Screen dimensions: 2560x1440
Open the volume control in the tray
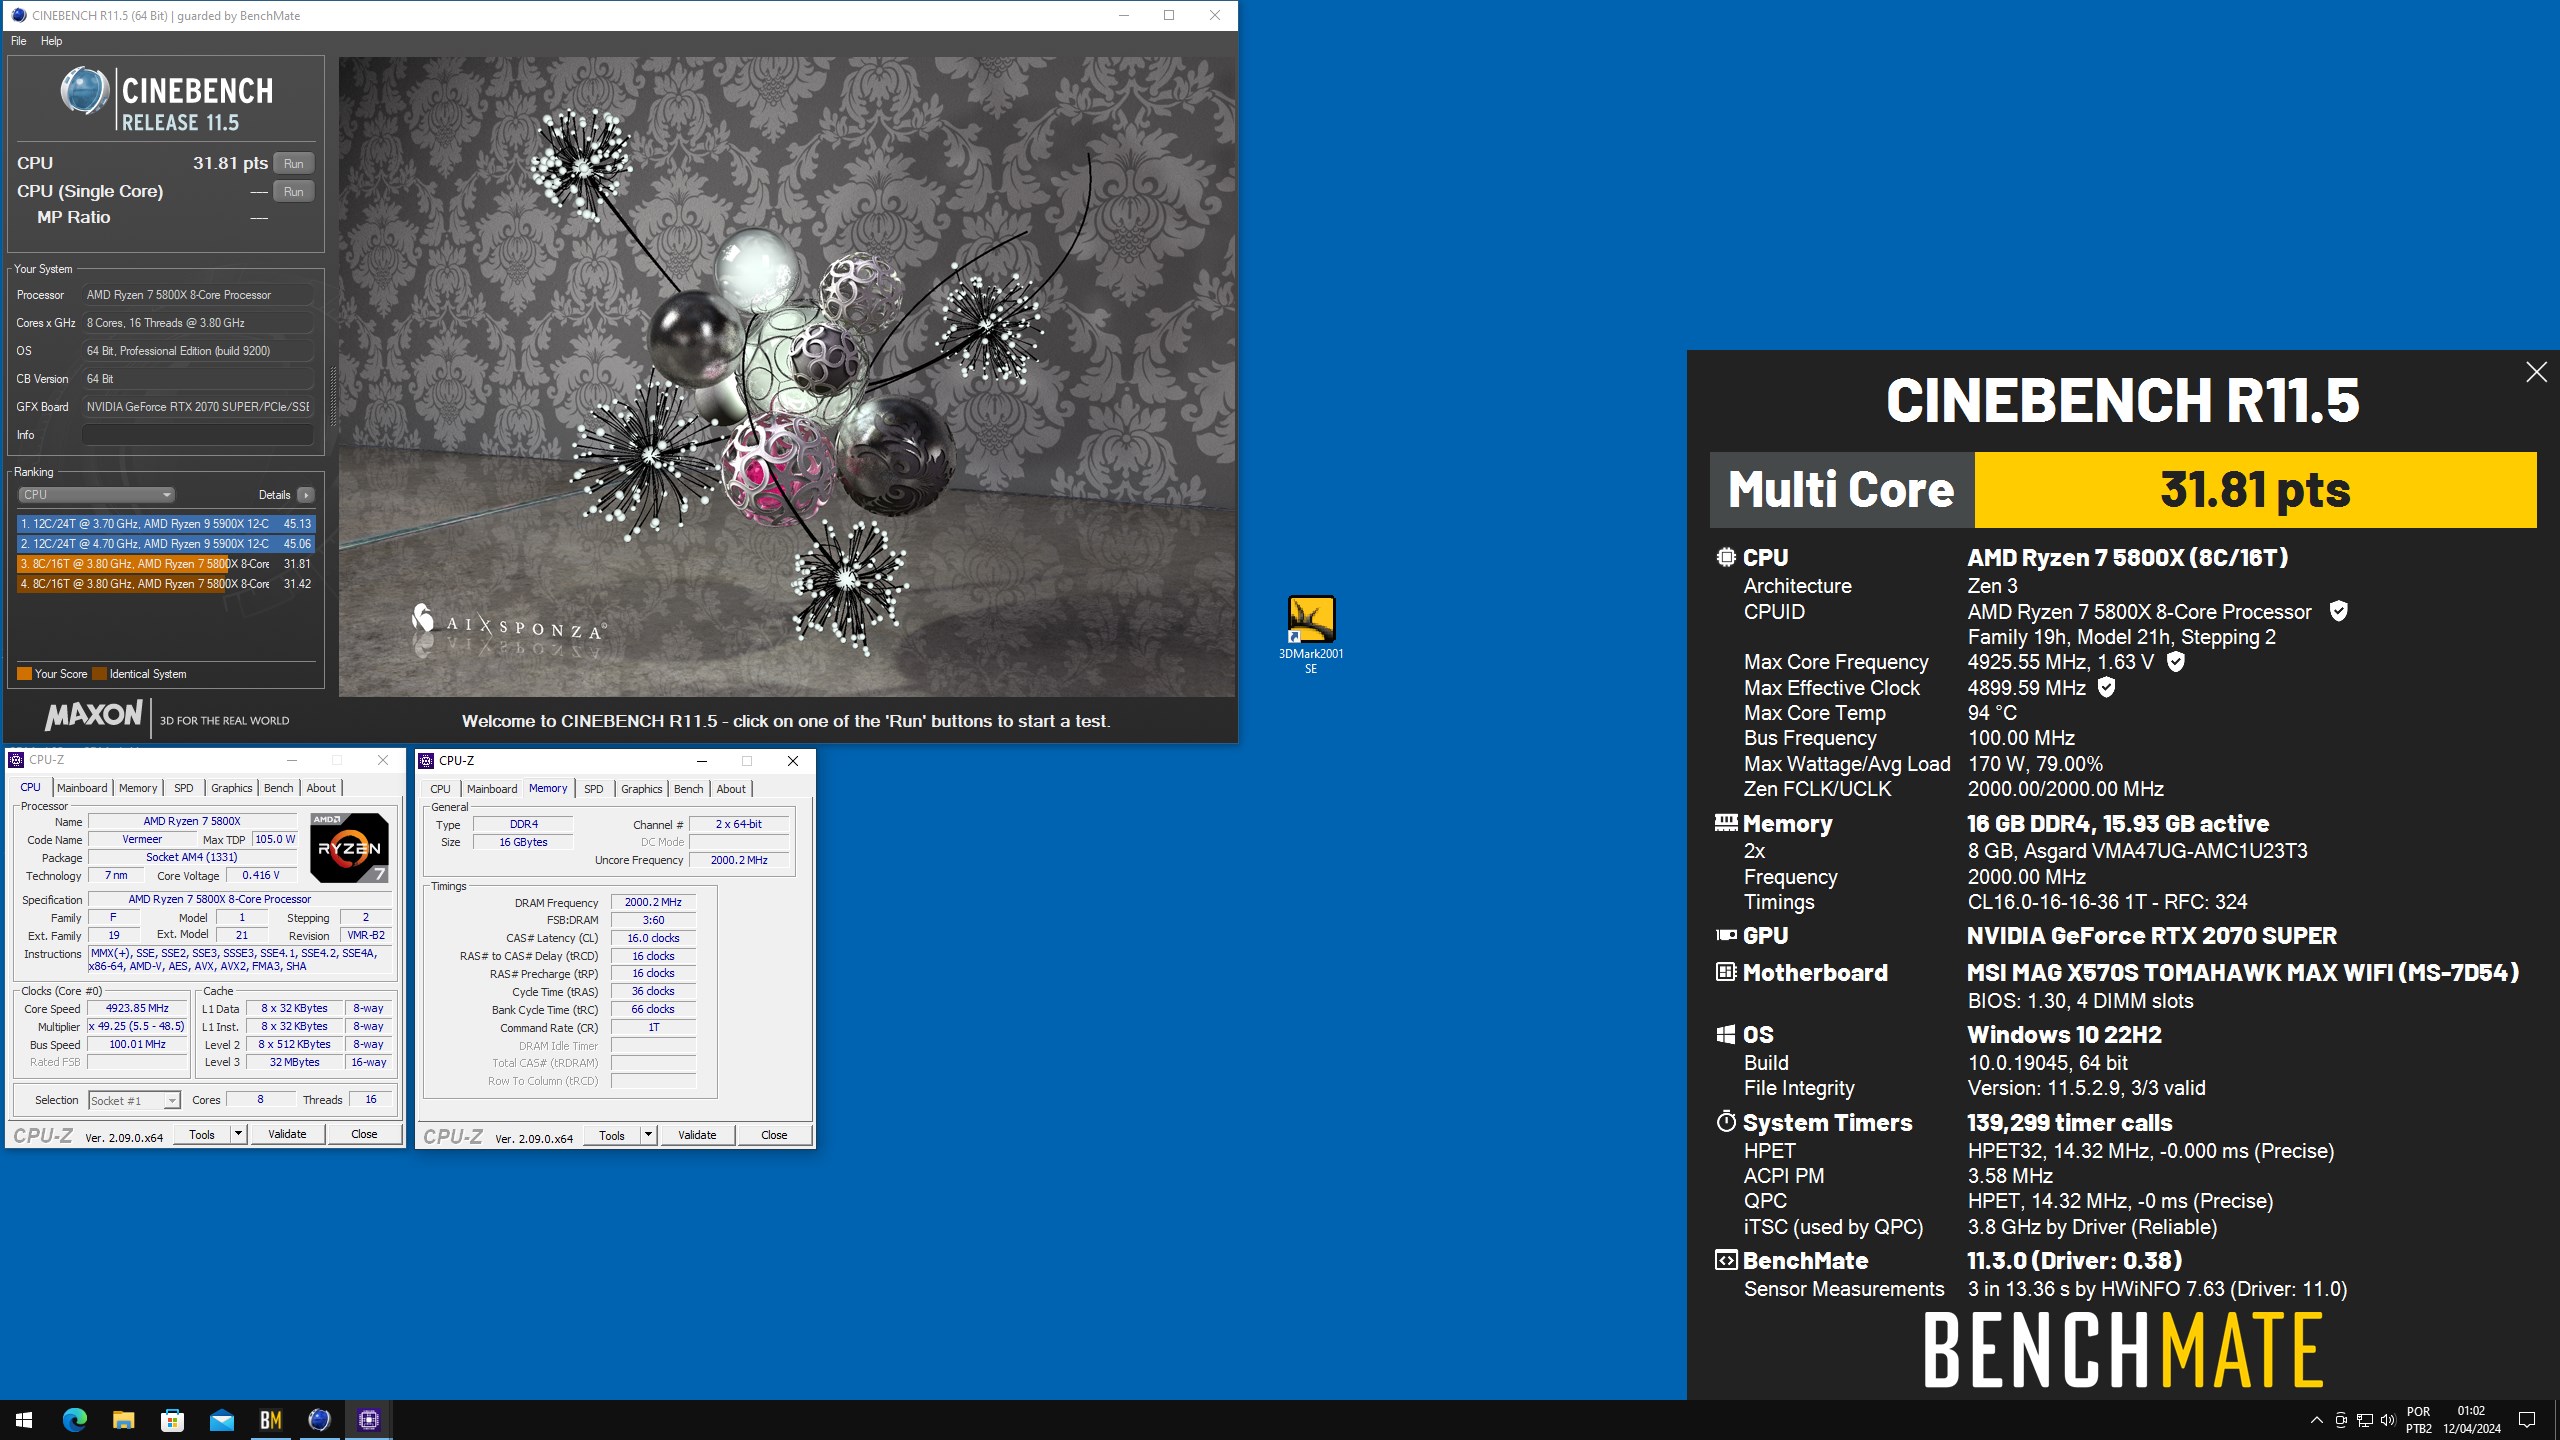2388,1420
